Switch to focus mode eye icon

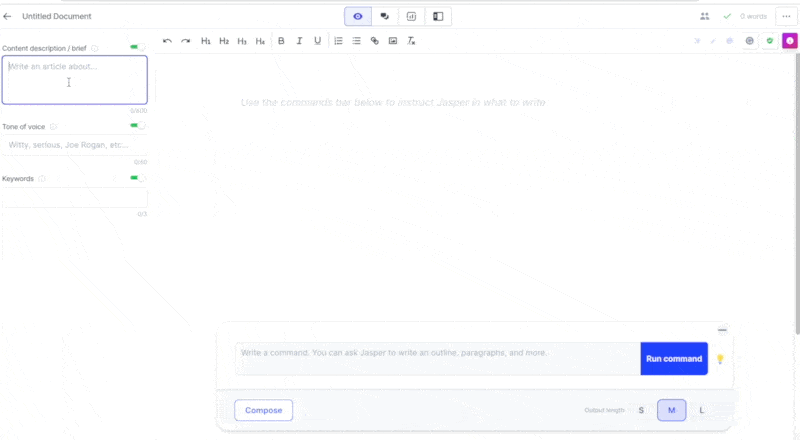click(x=358, y=16)
